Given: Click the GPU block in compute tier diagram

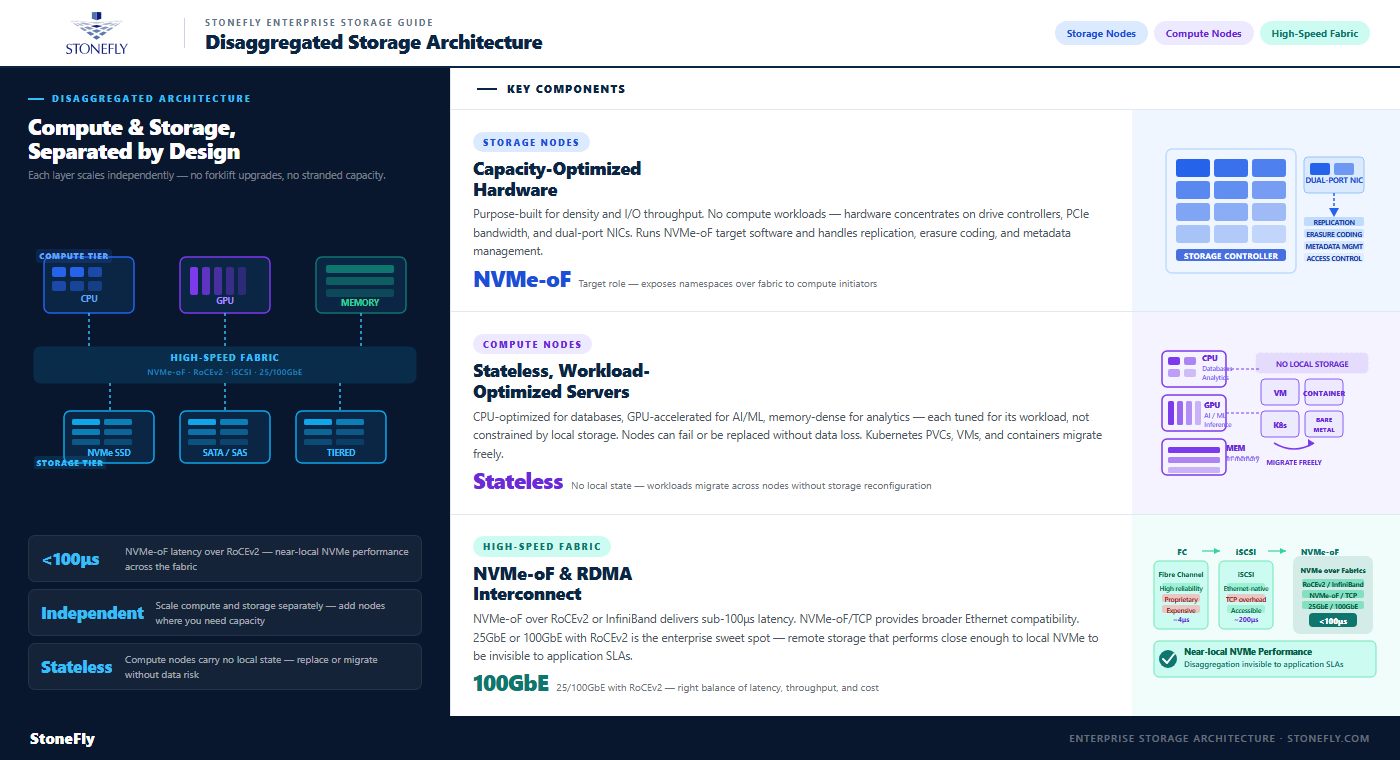Looking at the screenshot, I should (x=225, y=285).
